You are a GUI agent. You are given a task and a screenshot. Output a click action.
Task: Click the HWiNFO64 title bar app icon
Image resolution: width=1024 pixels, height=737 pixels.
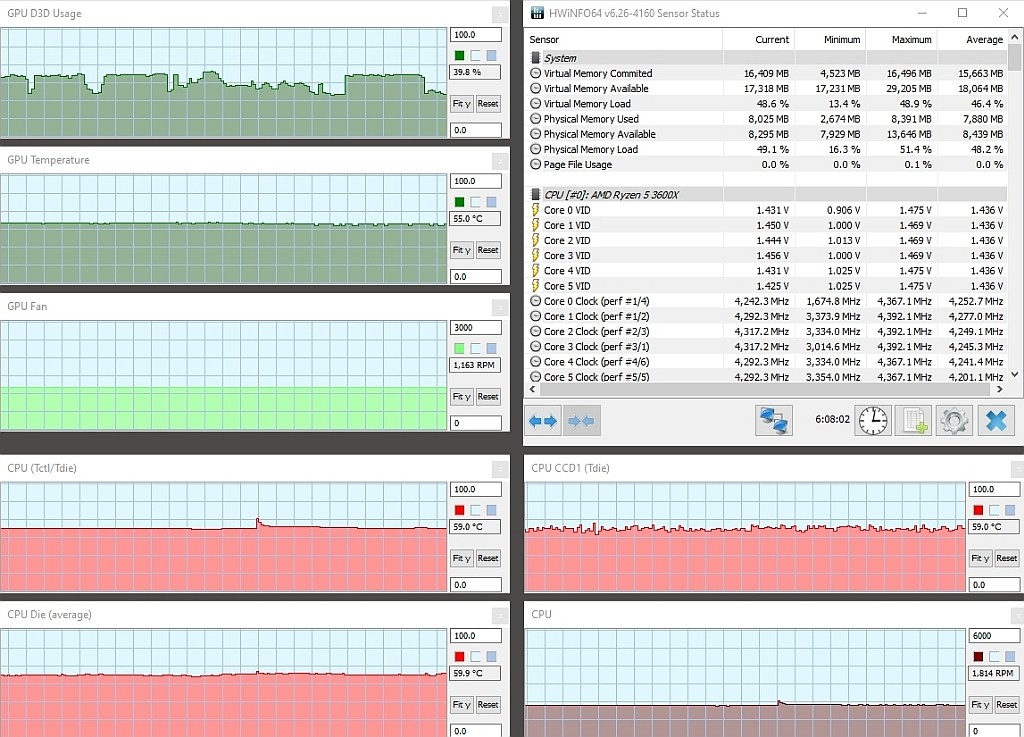coord(537,13)
